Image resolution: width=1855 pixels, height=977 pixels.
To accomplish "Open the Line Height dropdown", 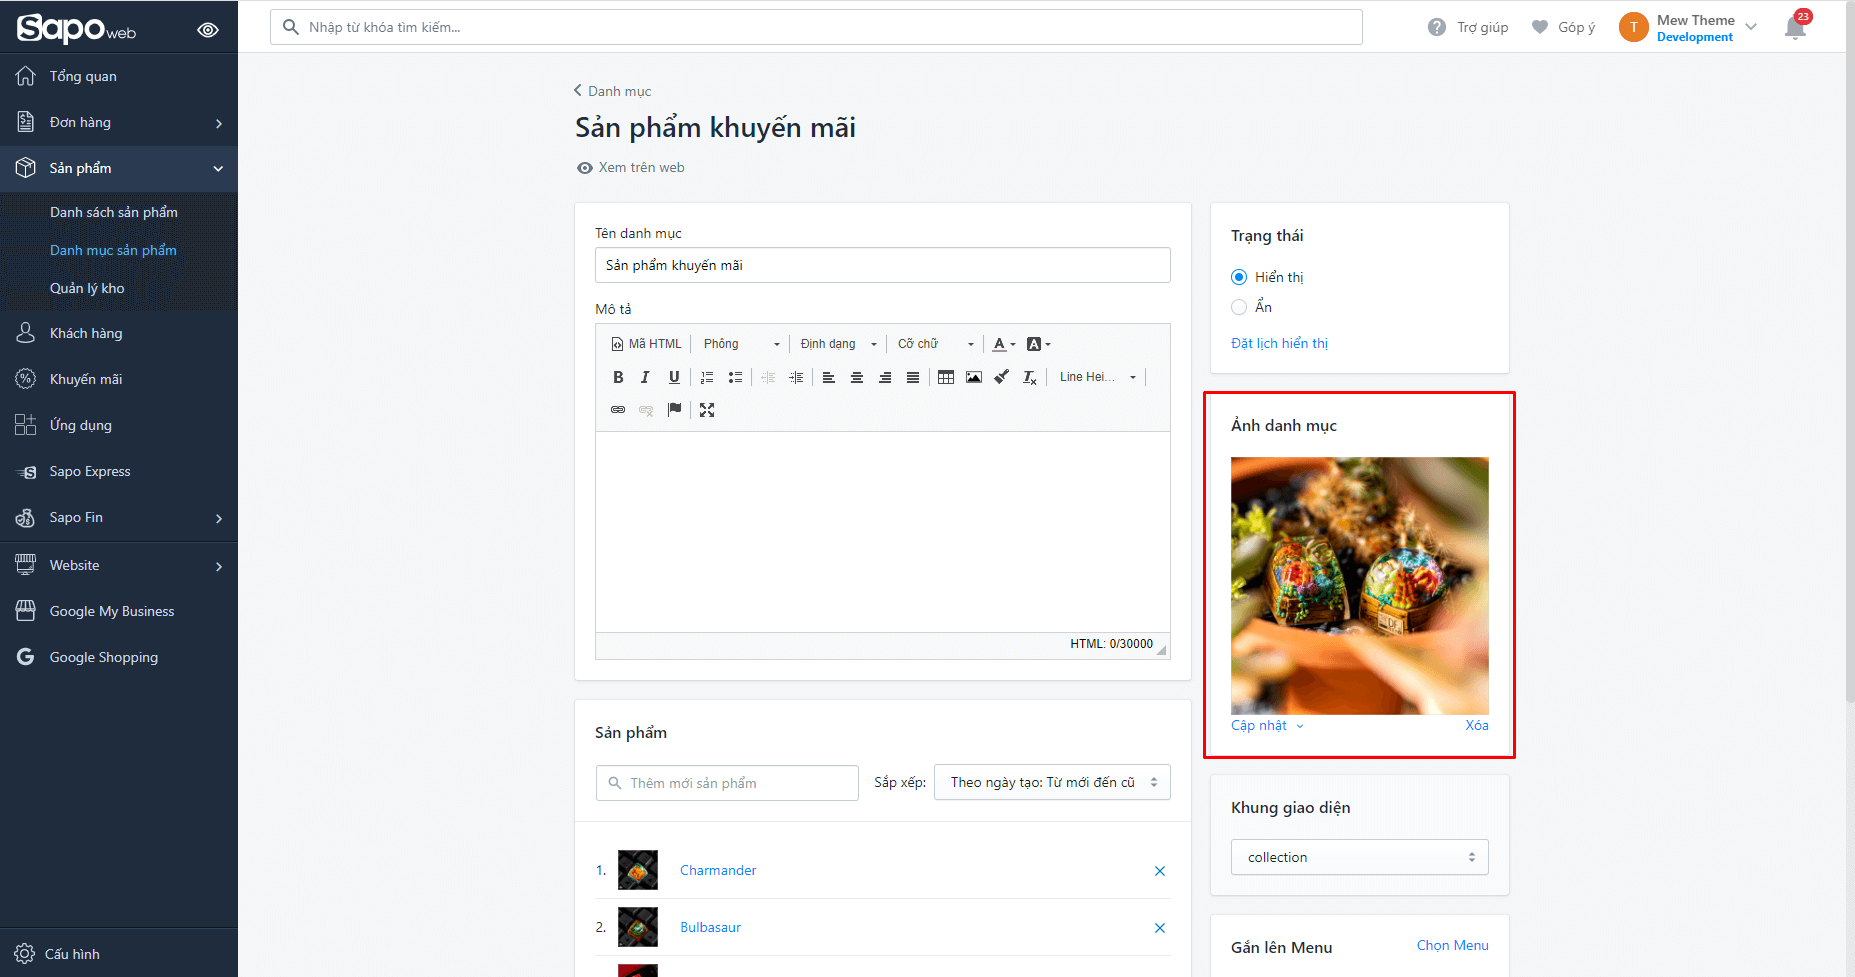I will (1097, 377).
